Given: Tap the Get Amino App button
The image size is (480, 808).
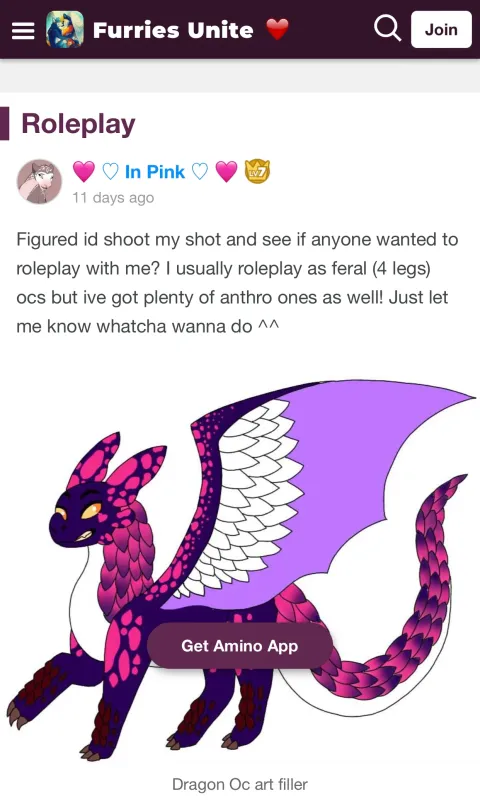Looking at the screenshot, I should point(240,646).
